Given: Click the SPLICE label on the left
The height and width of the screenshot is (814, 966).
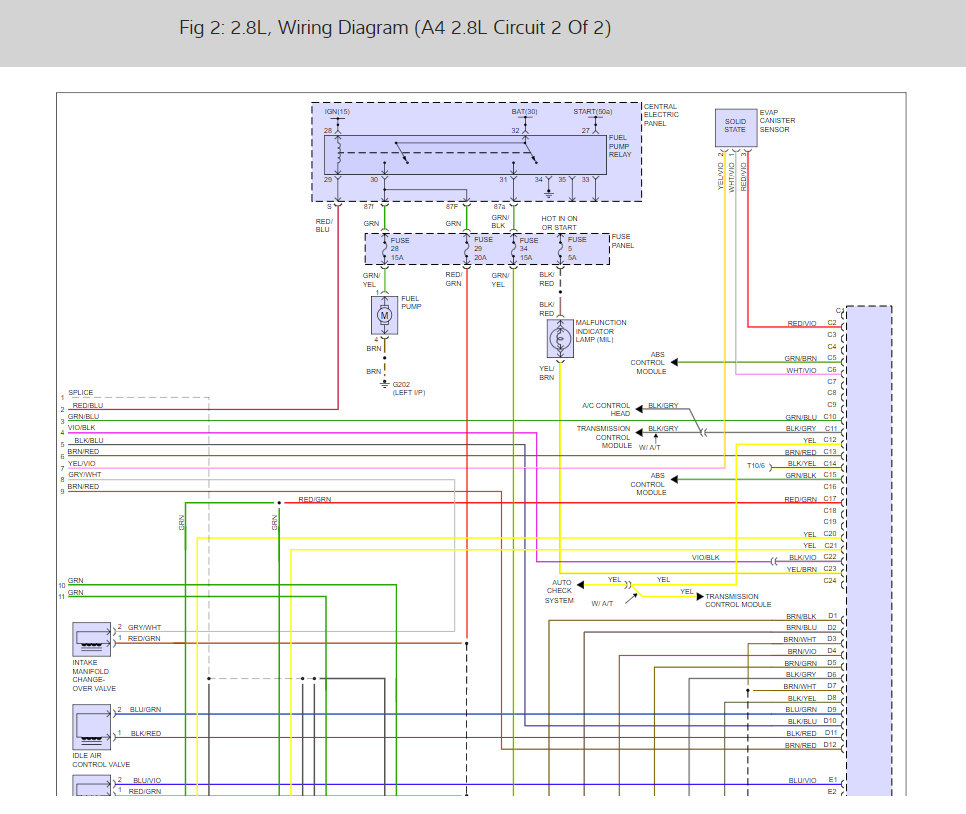Looking at the screenshot, I should (80, 392).
